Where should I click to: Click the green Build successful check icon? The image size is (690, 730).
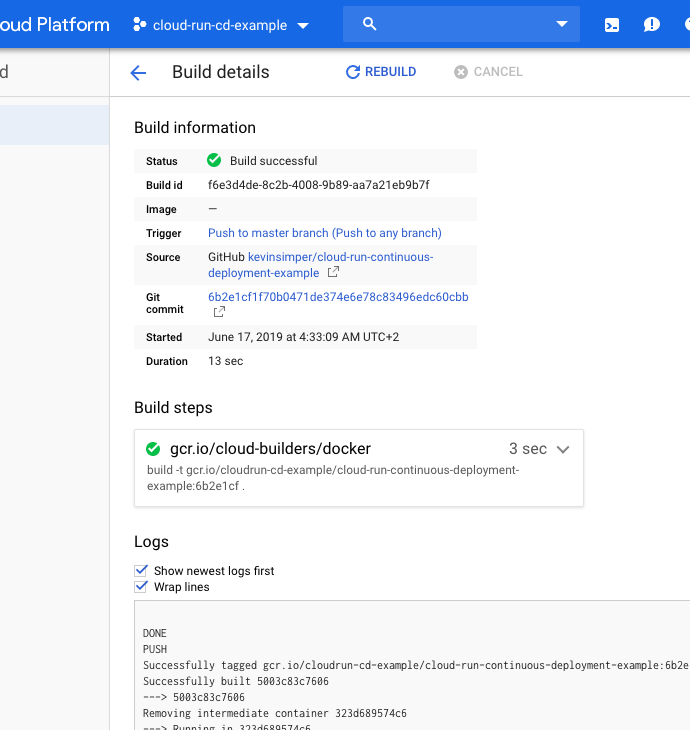coord(214,160)
